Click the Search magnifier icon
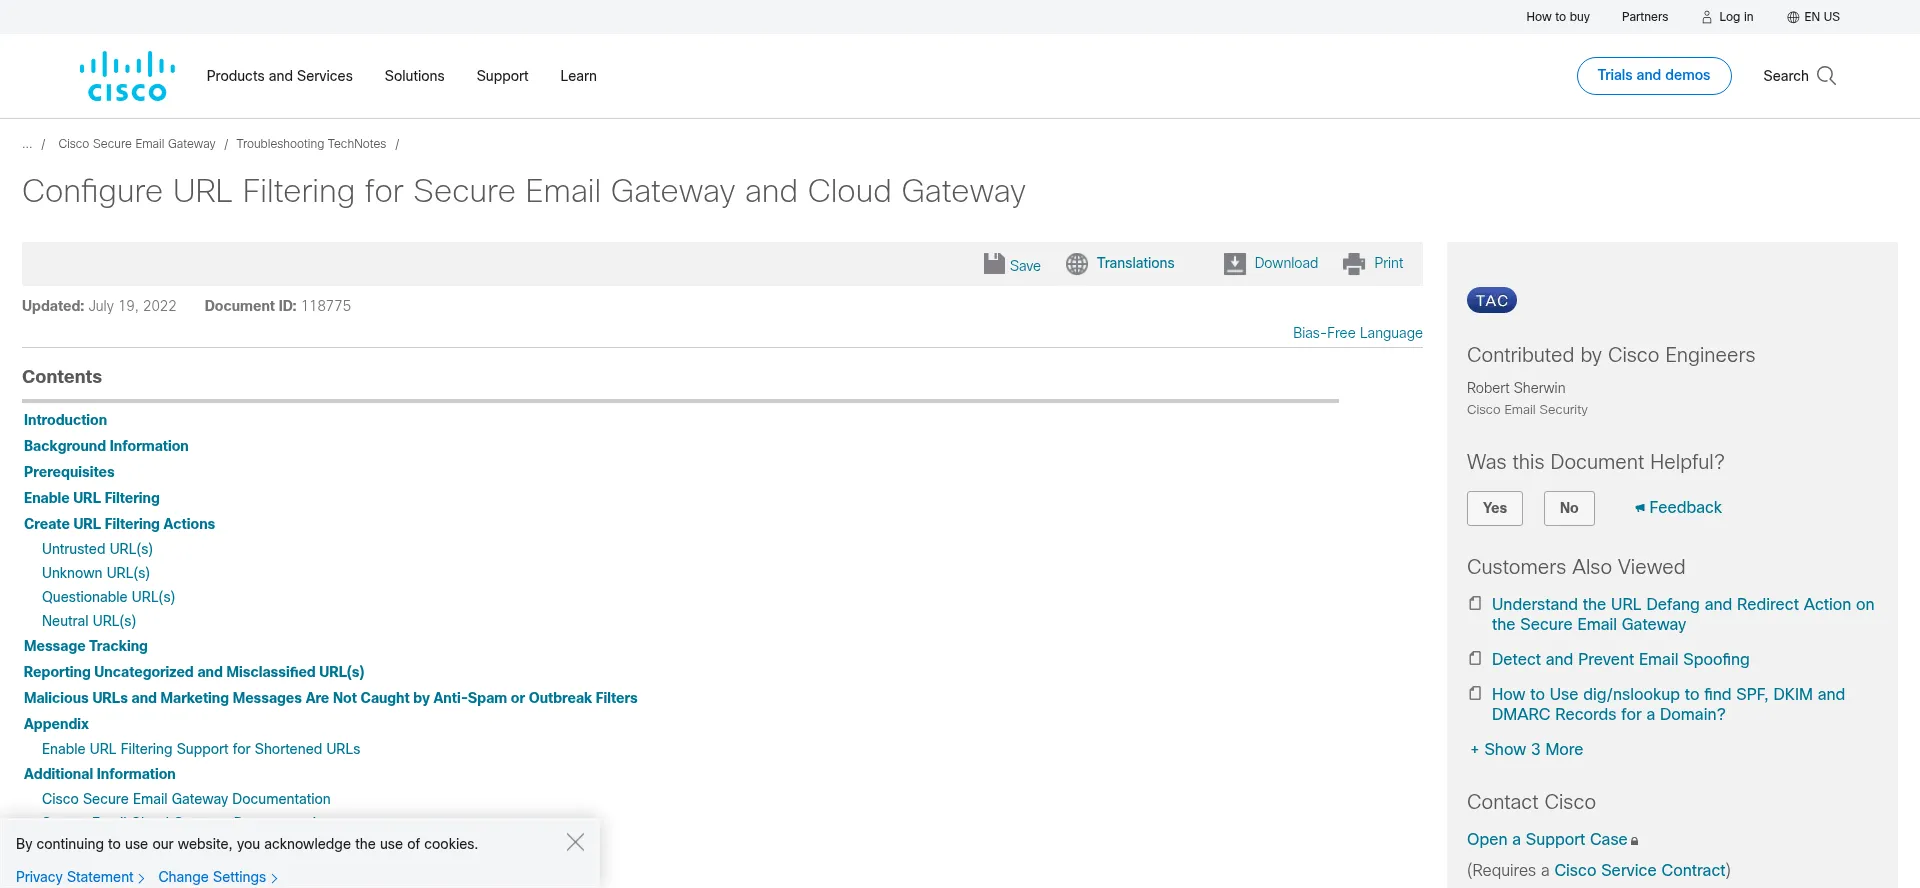1920x888 pixels. (x=1826, y=76)
